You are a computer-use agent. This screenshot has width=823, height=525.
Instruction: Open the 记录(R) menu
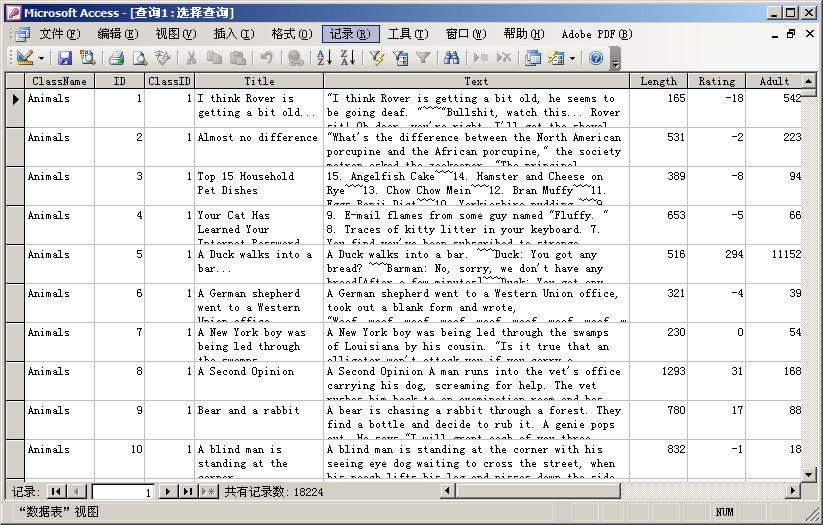pyautogui.click(x=350, y=34)
